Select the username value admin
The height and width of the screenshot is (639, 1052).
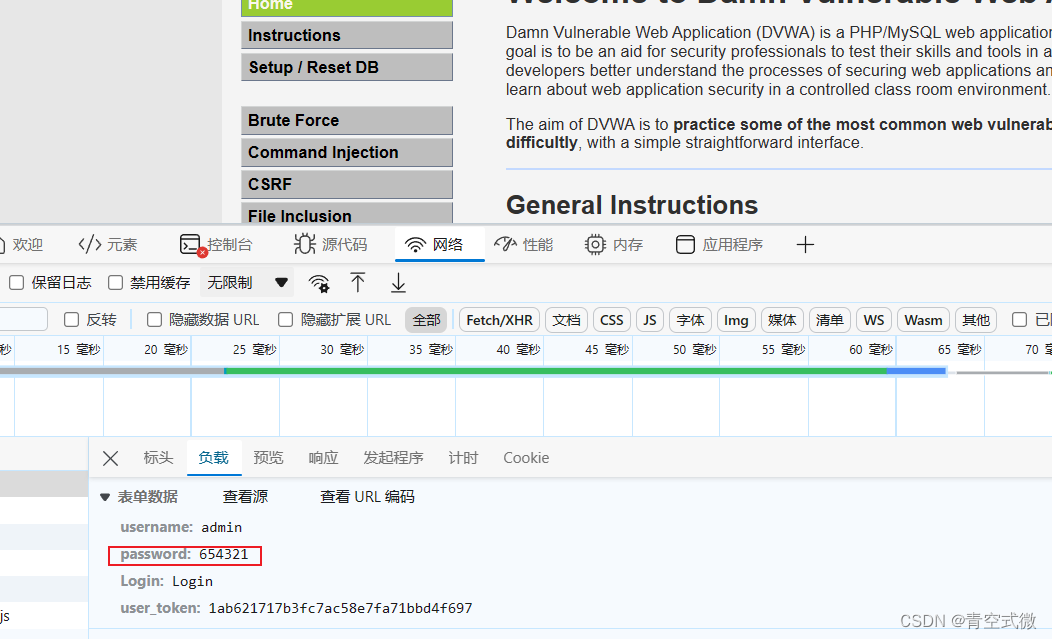click(221, 528)
